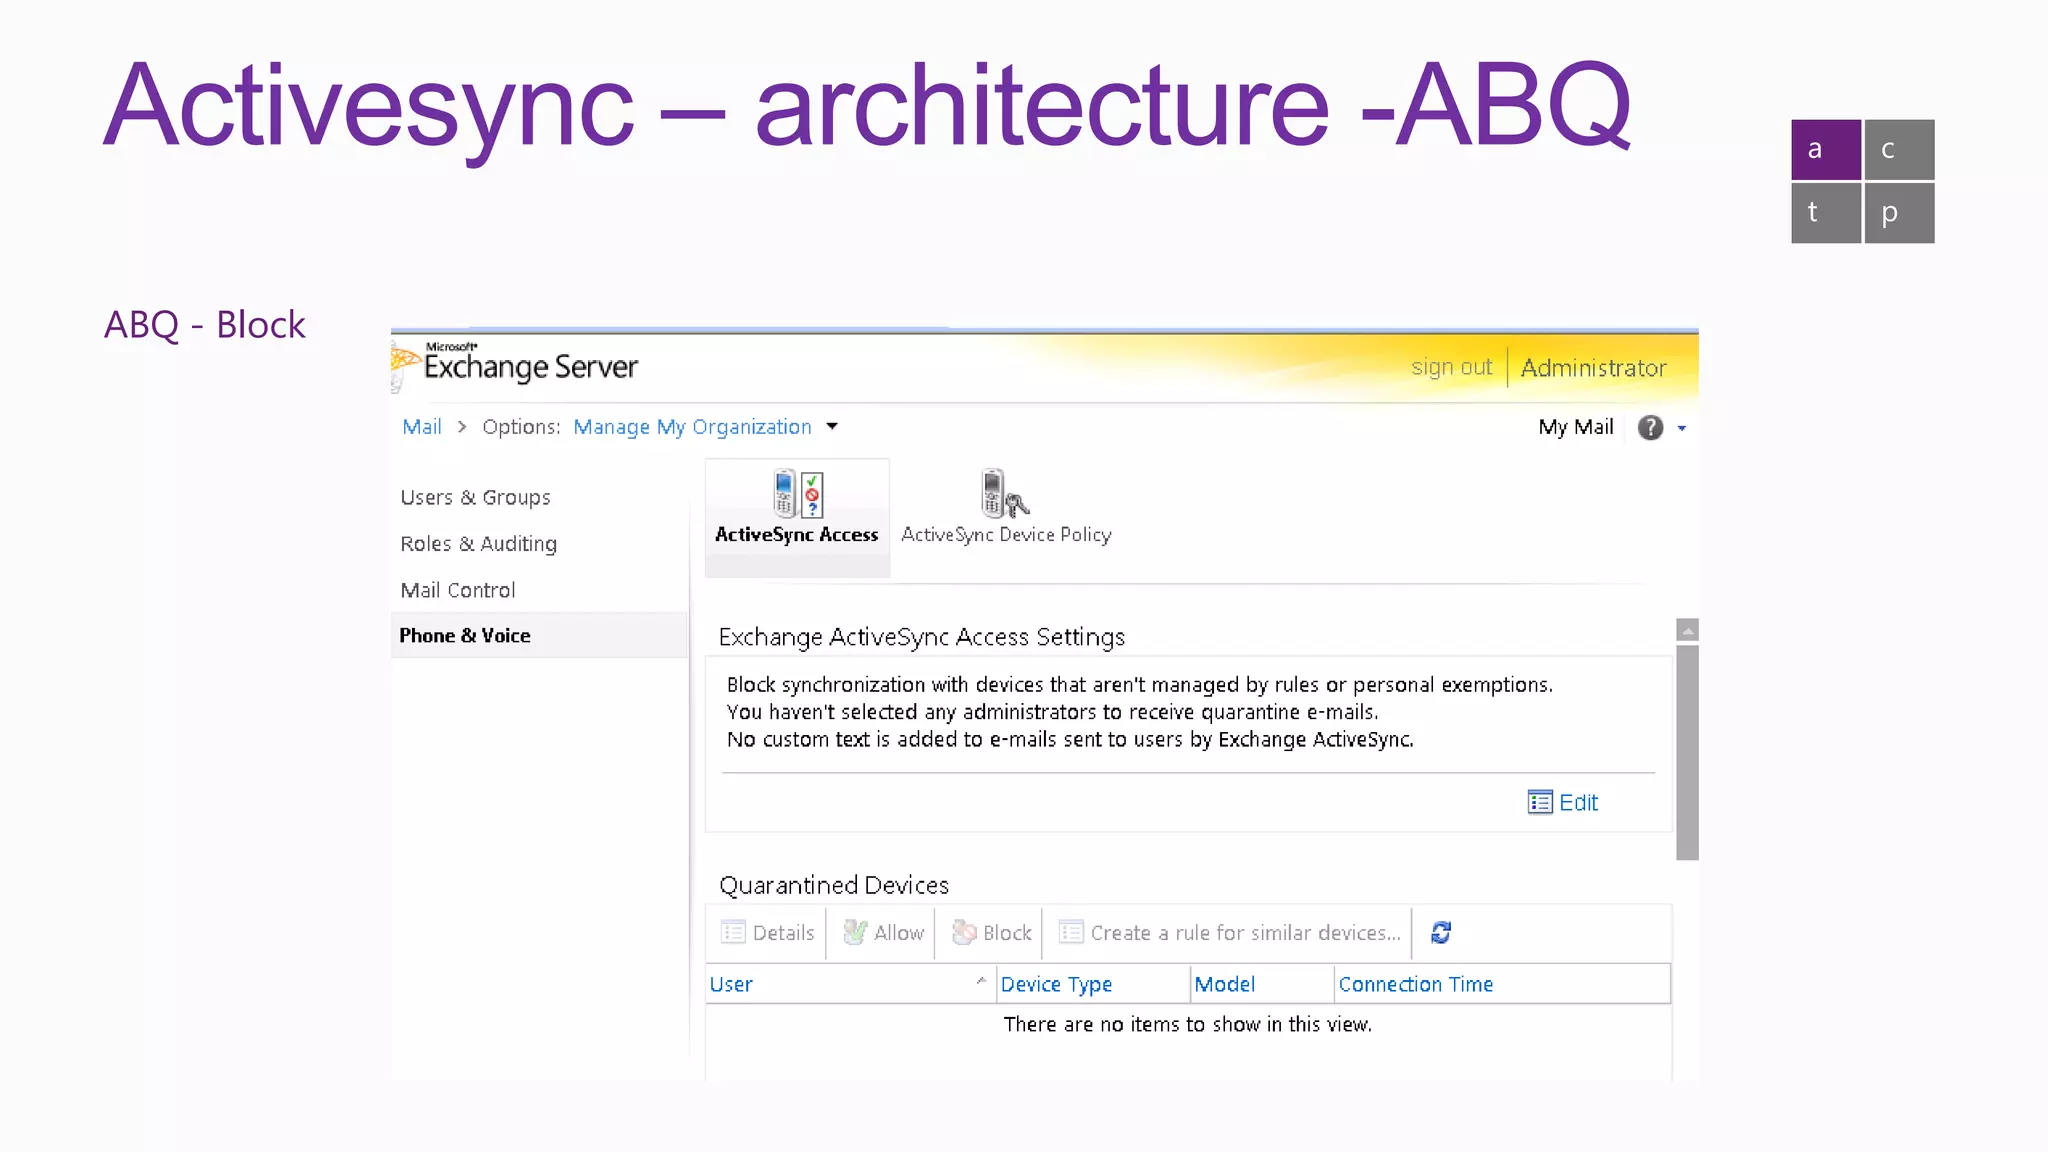Click the sign out link

coord(1451,367)
